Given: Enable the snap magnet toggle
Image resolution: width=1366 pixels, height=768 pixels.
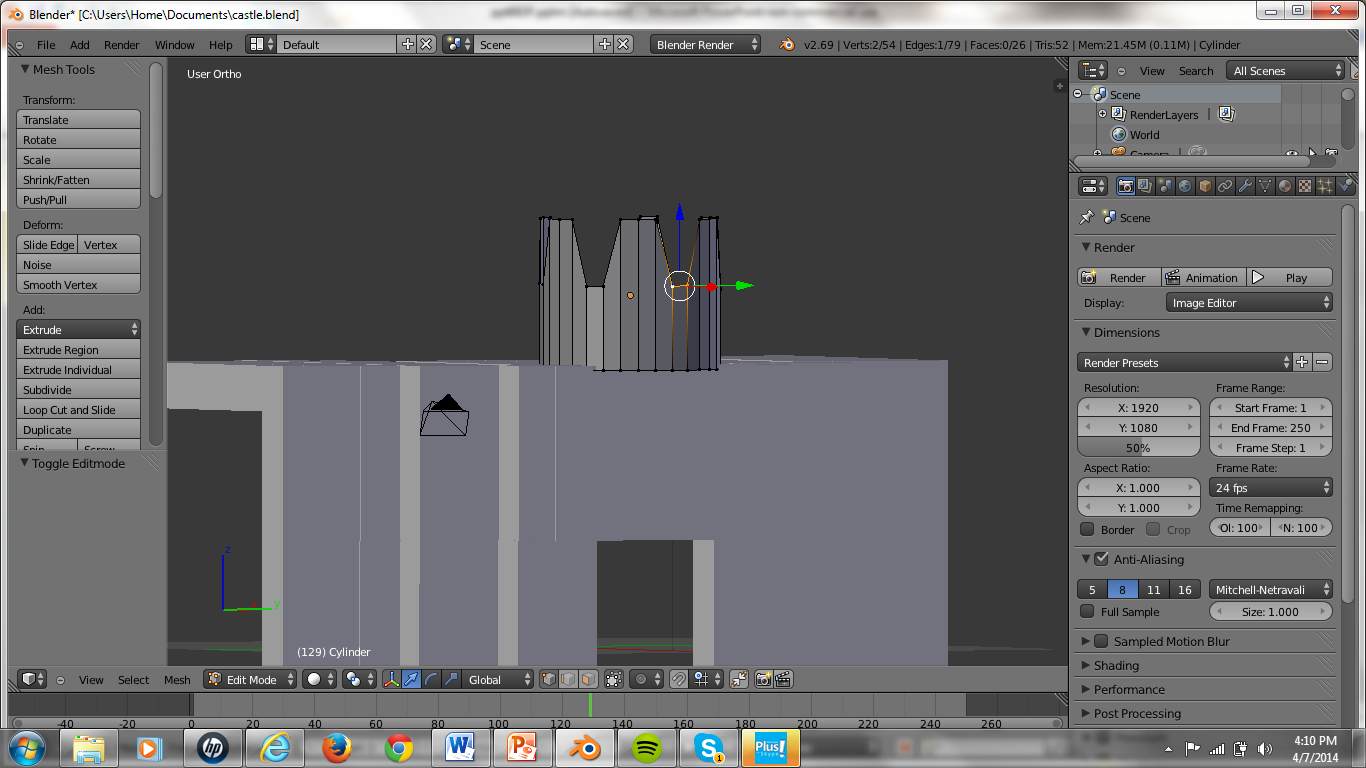Looking at the screenshot, I should click(678, 679).
